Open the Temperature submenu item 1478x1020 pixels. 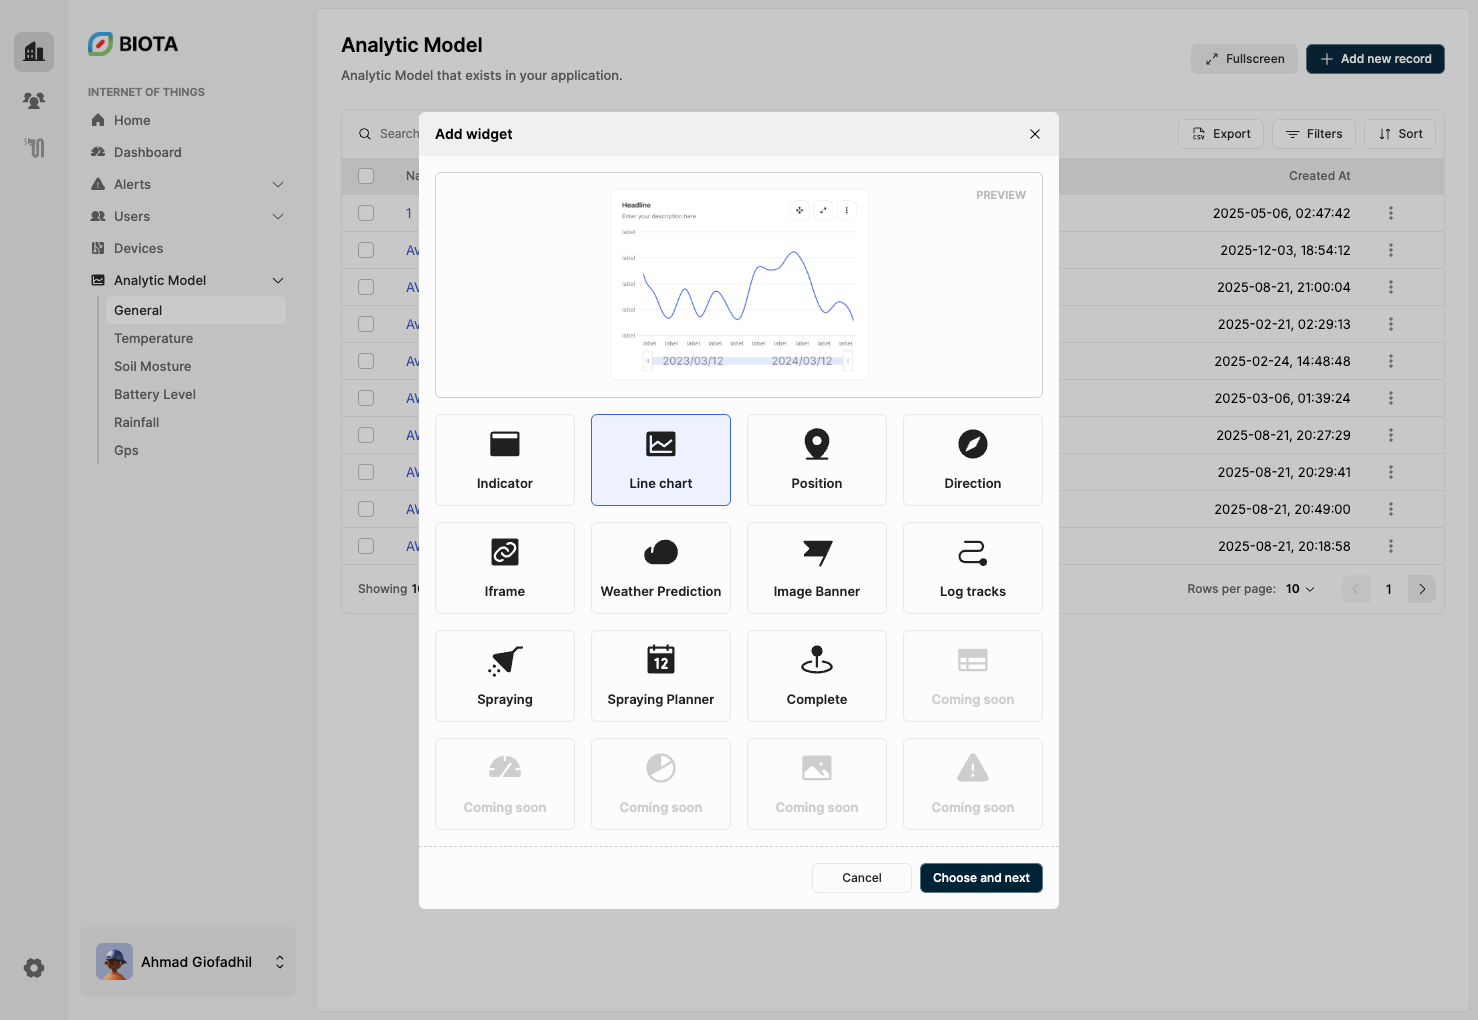pyautogui.click(x=153, y=338)
